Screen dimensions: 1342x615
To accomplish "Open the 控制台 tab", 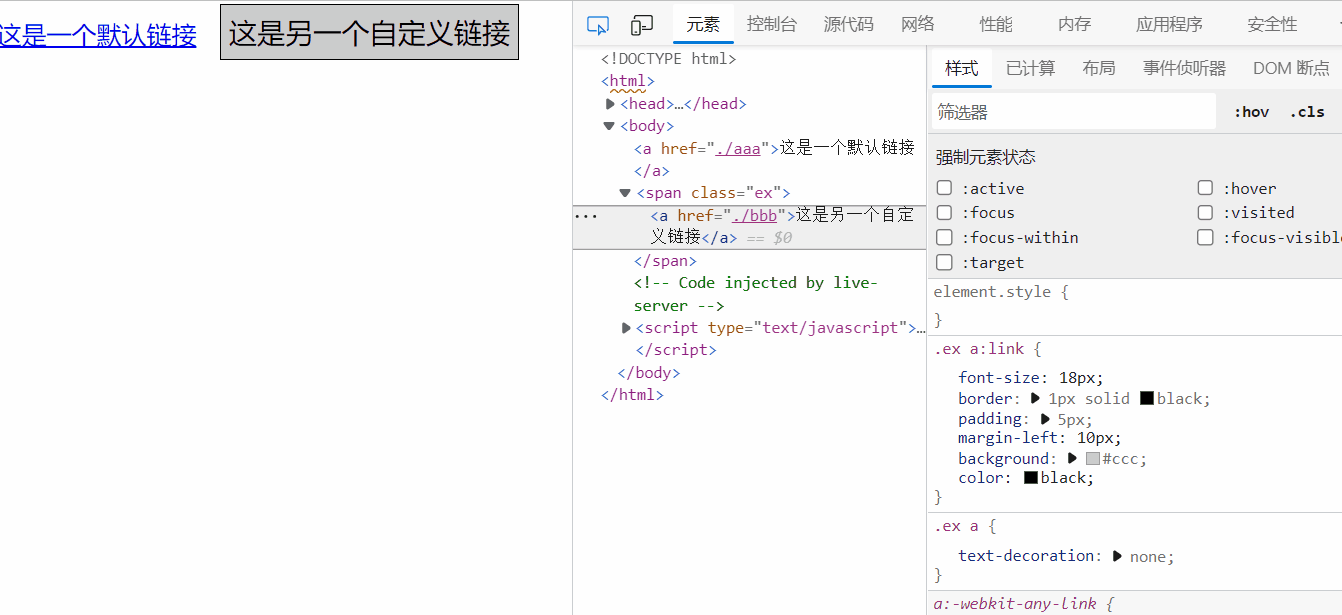I will click(x=772, y=25).
